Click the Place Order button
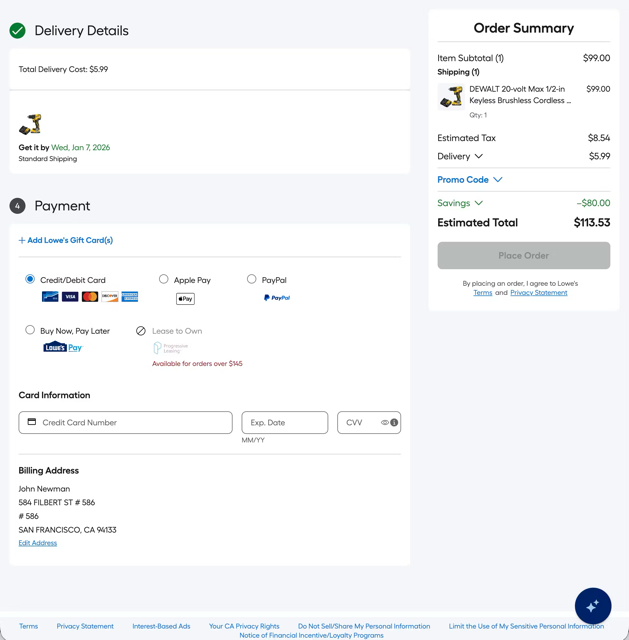The image size is (629, 640). (524, 256)
